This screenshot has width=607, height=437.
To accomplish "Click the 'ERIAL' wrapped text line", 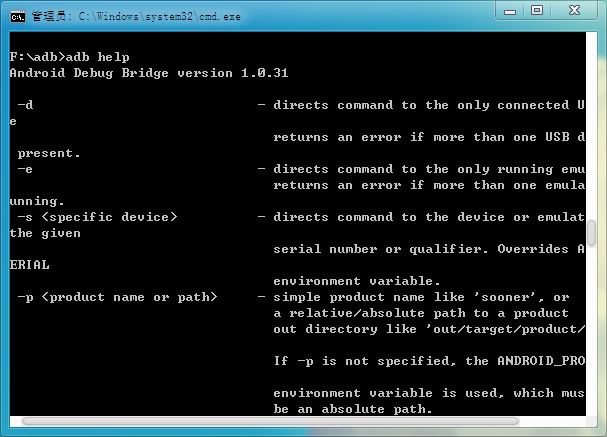I will [x=30, y=265].
